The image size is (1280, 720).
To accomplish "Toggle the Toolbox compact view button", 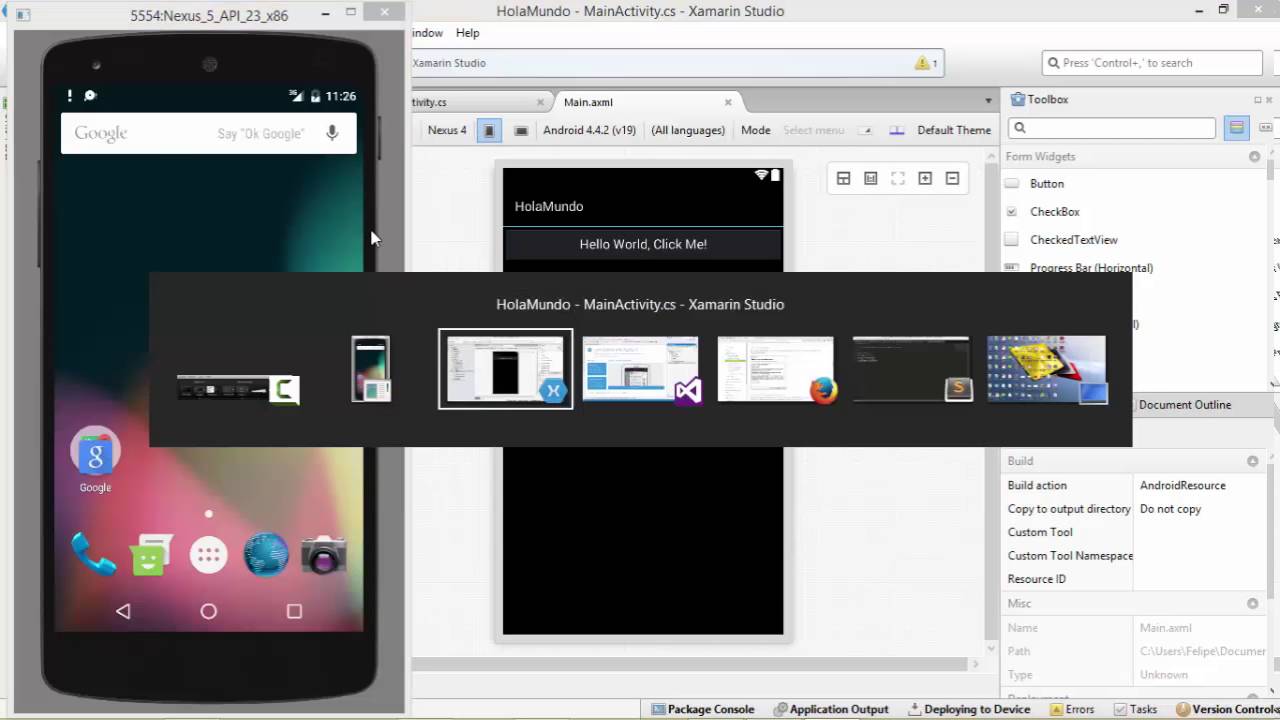I will click(x=1265, y=128).
